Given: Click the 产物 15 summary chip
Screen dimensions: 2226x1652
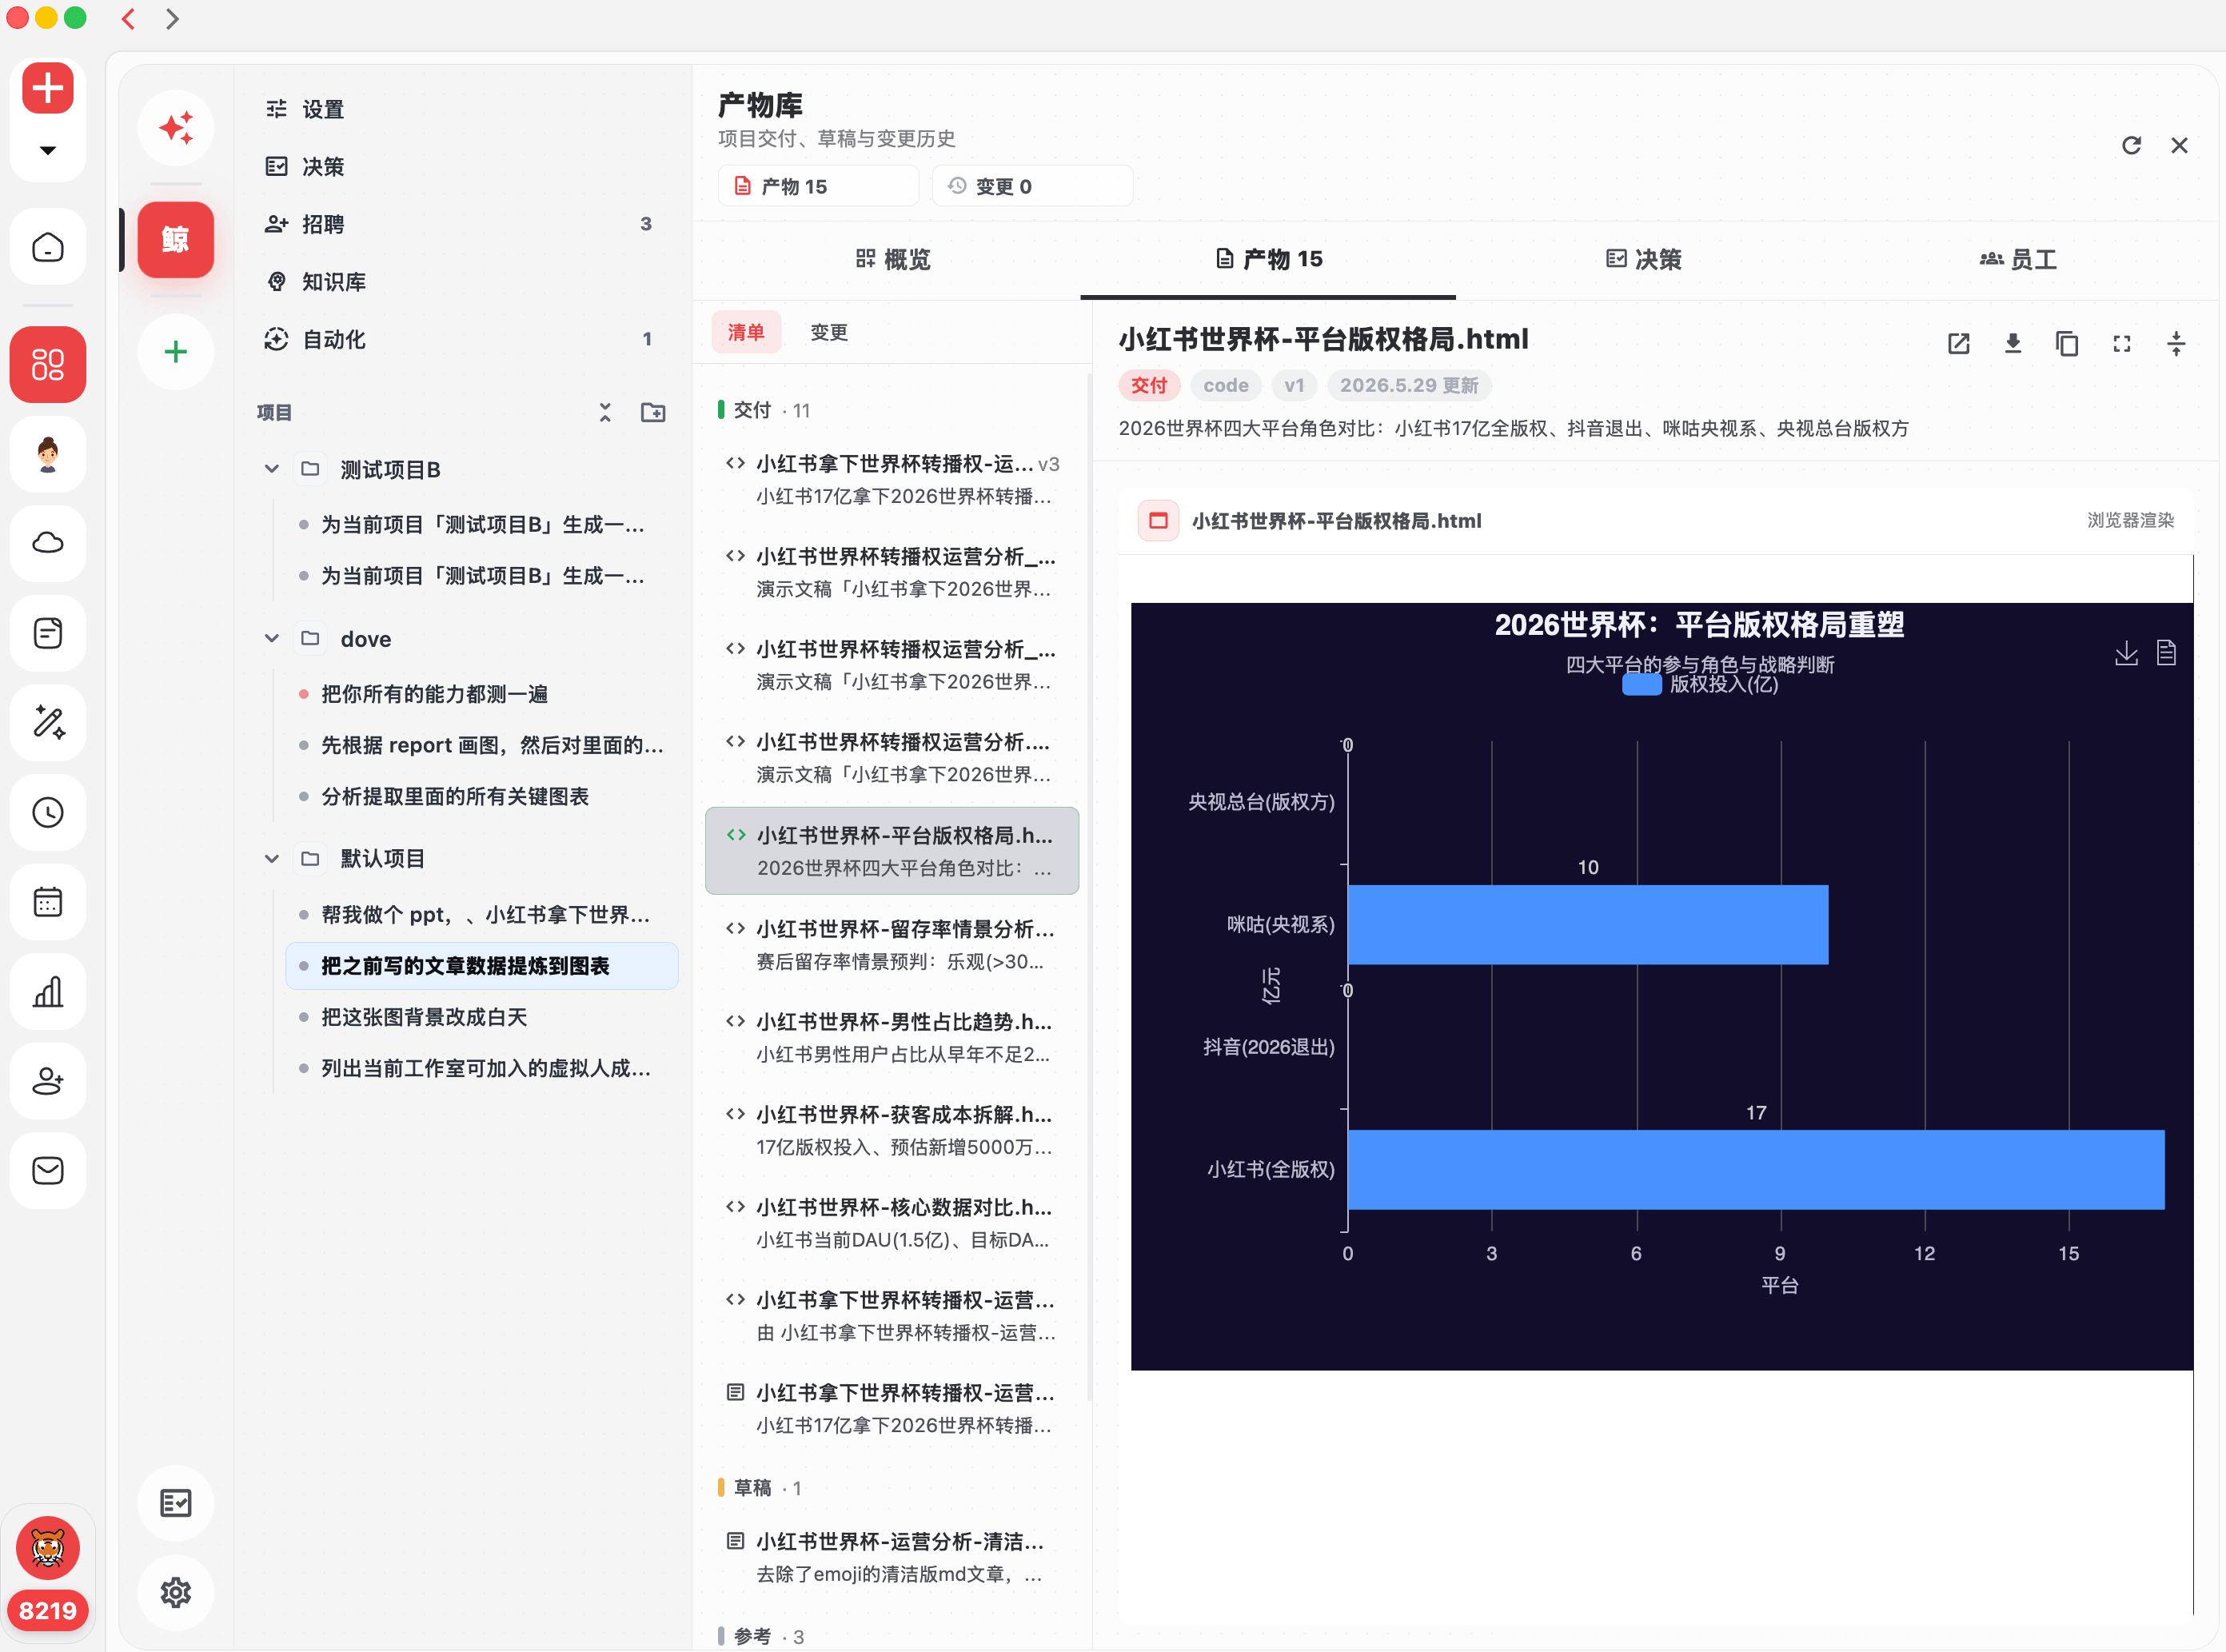Looking at the screenshot, I should pos(818,186).
